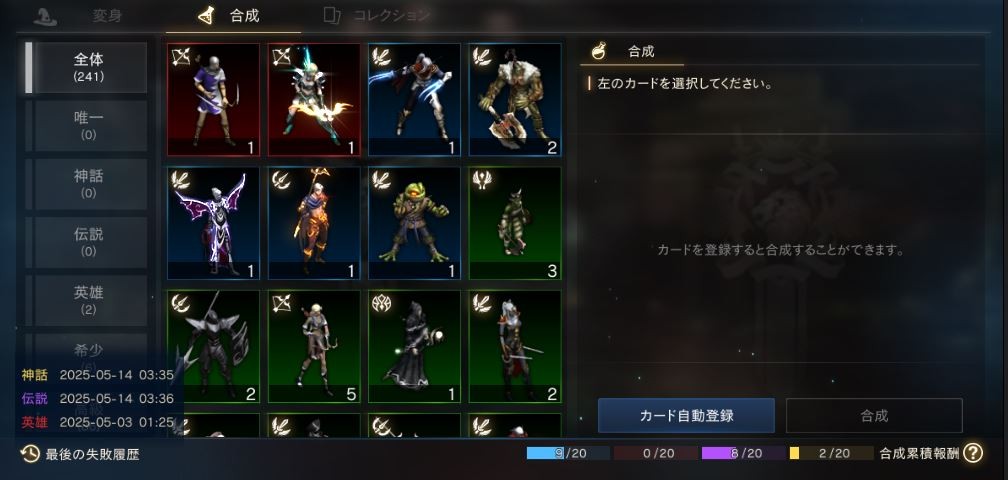Image resolution: width=1008 pixels, height=480 pixels.
Task: Click the purple 8/20 progress bar
Action: pos(743,453)
